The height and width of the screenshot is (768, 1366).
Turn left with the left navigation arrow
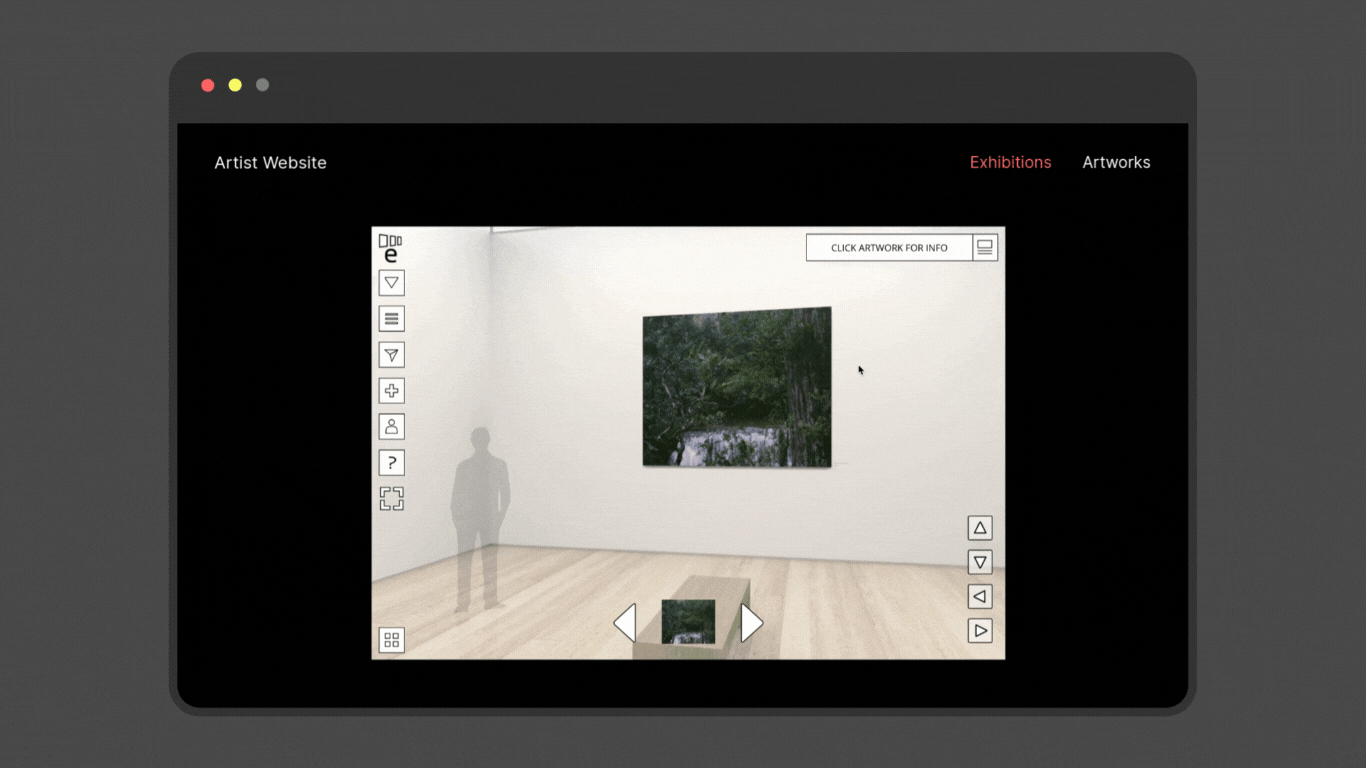[980, 597]
